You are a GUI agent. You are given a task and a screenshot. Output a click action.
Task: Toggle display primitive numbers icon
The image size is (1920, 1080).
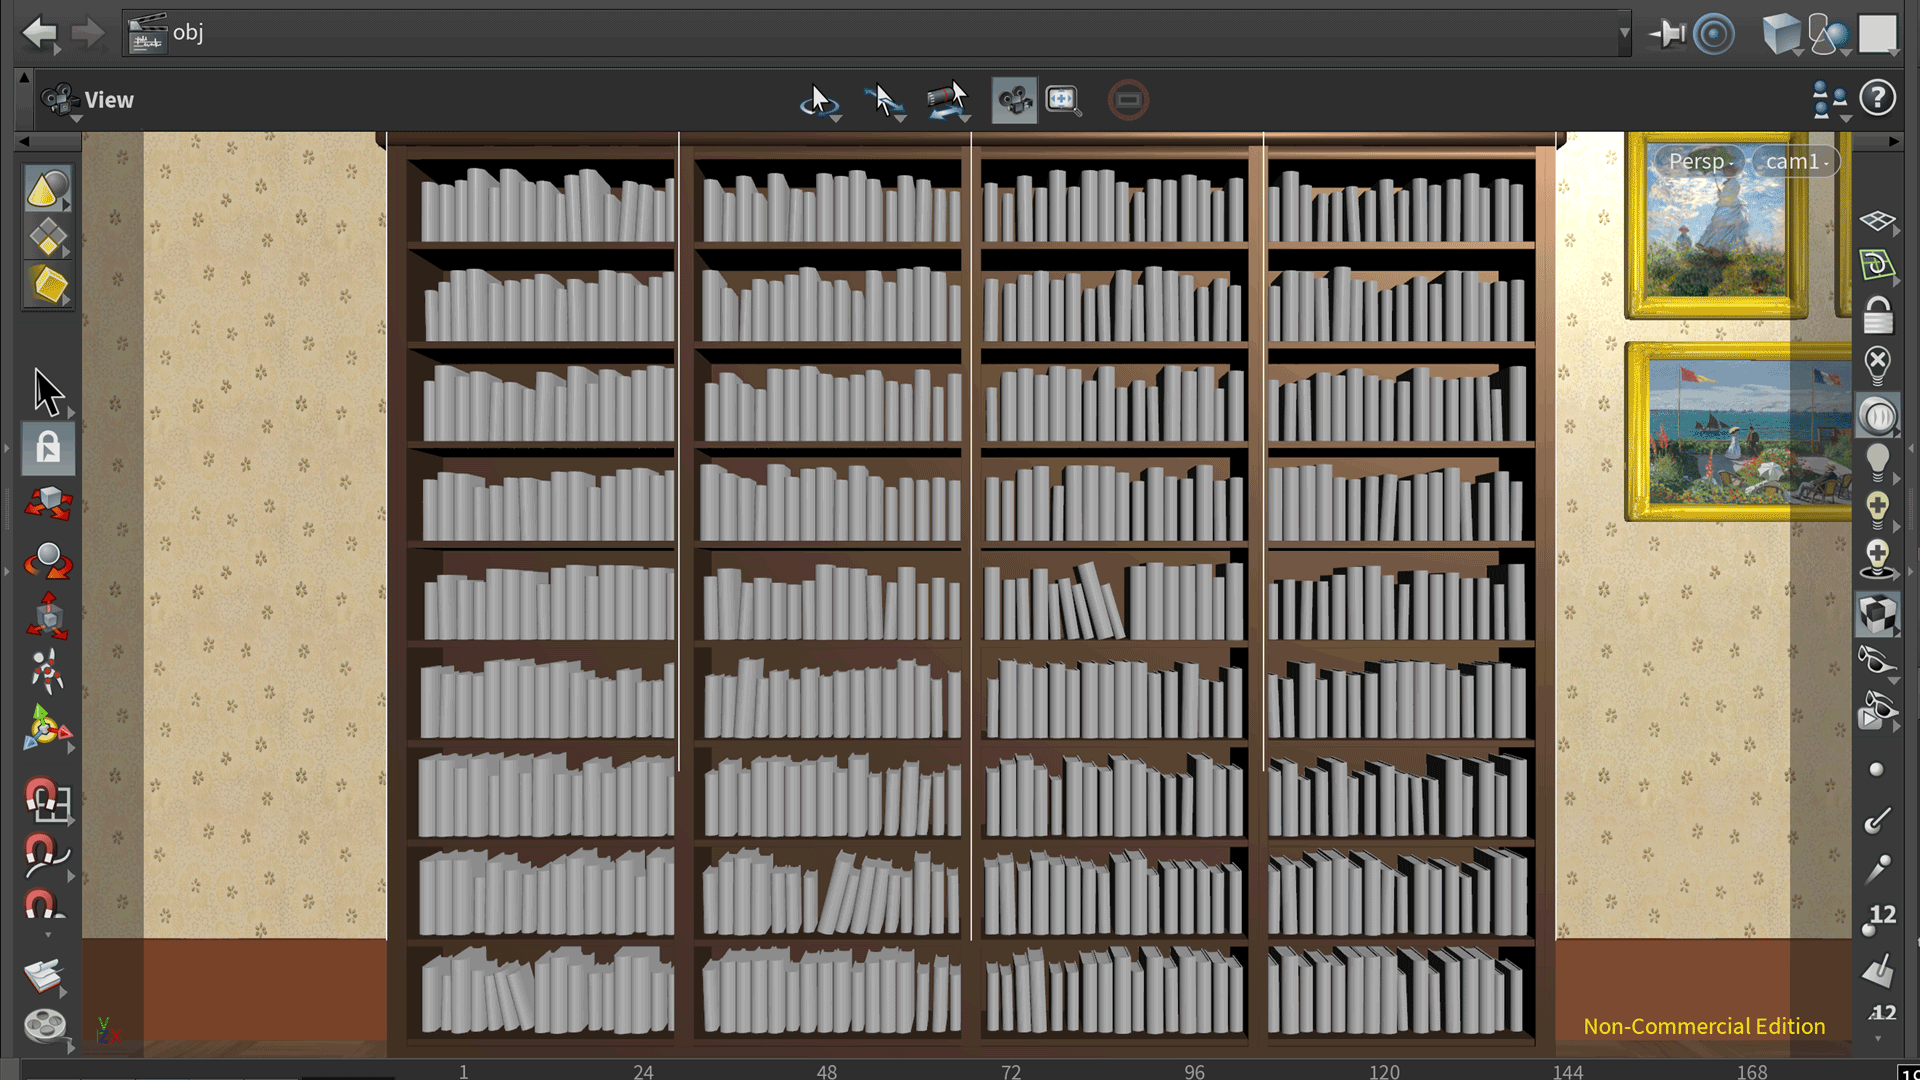click(1880, 1015)
